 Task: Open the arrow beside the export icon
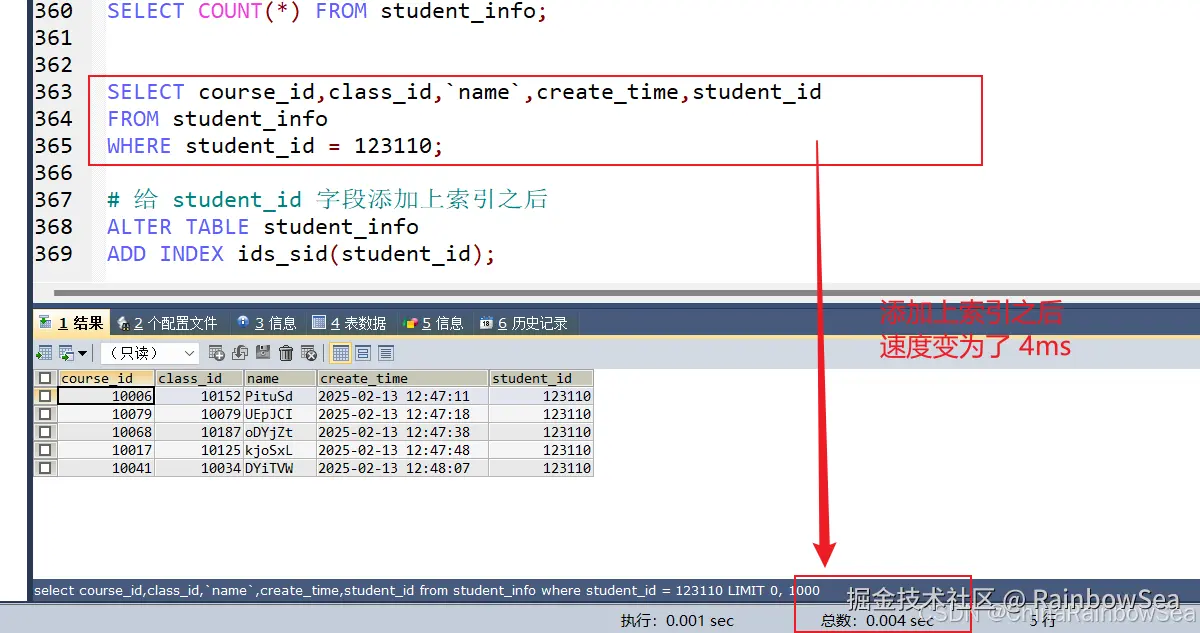[x=83, y=353]
